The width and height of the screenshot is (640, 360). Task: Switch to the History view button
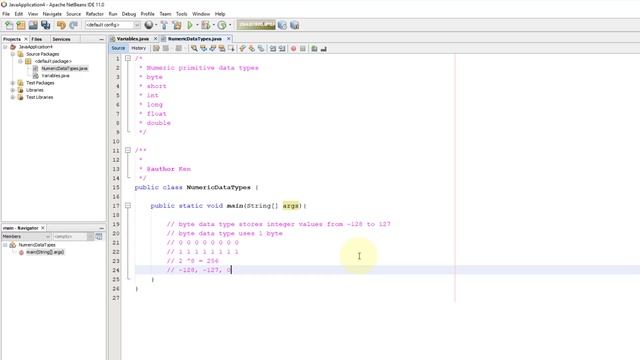tap(138, 48)
